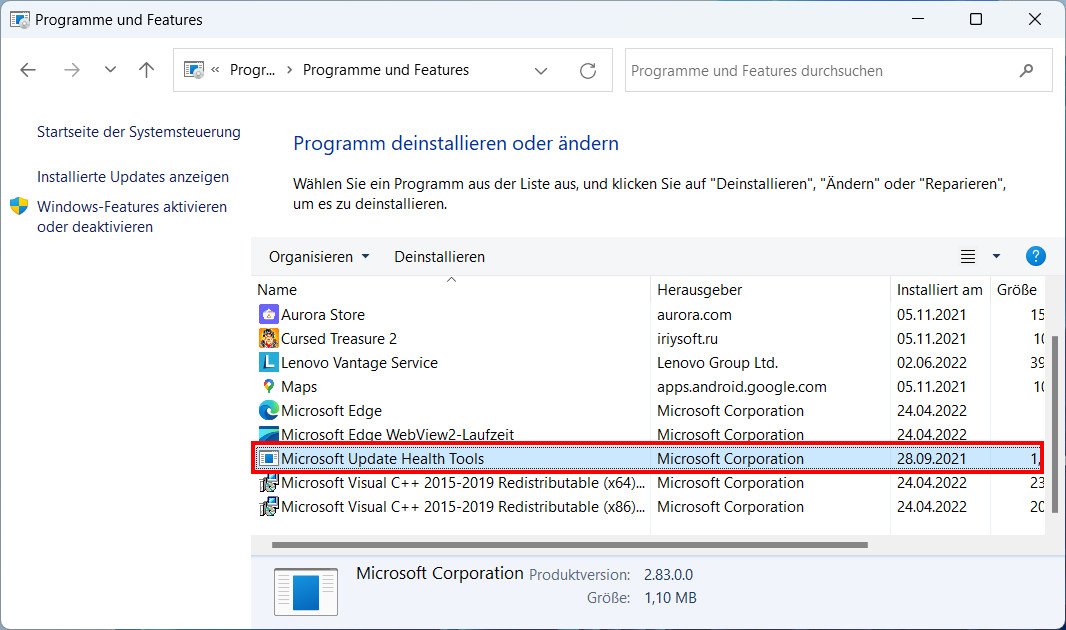Click the Lenovo Group Ltd. publisher cell
Image resolution: width=1066 pixels, height=630 pixels.
point(717,363)
